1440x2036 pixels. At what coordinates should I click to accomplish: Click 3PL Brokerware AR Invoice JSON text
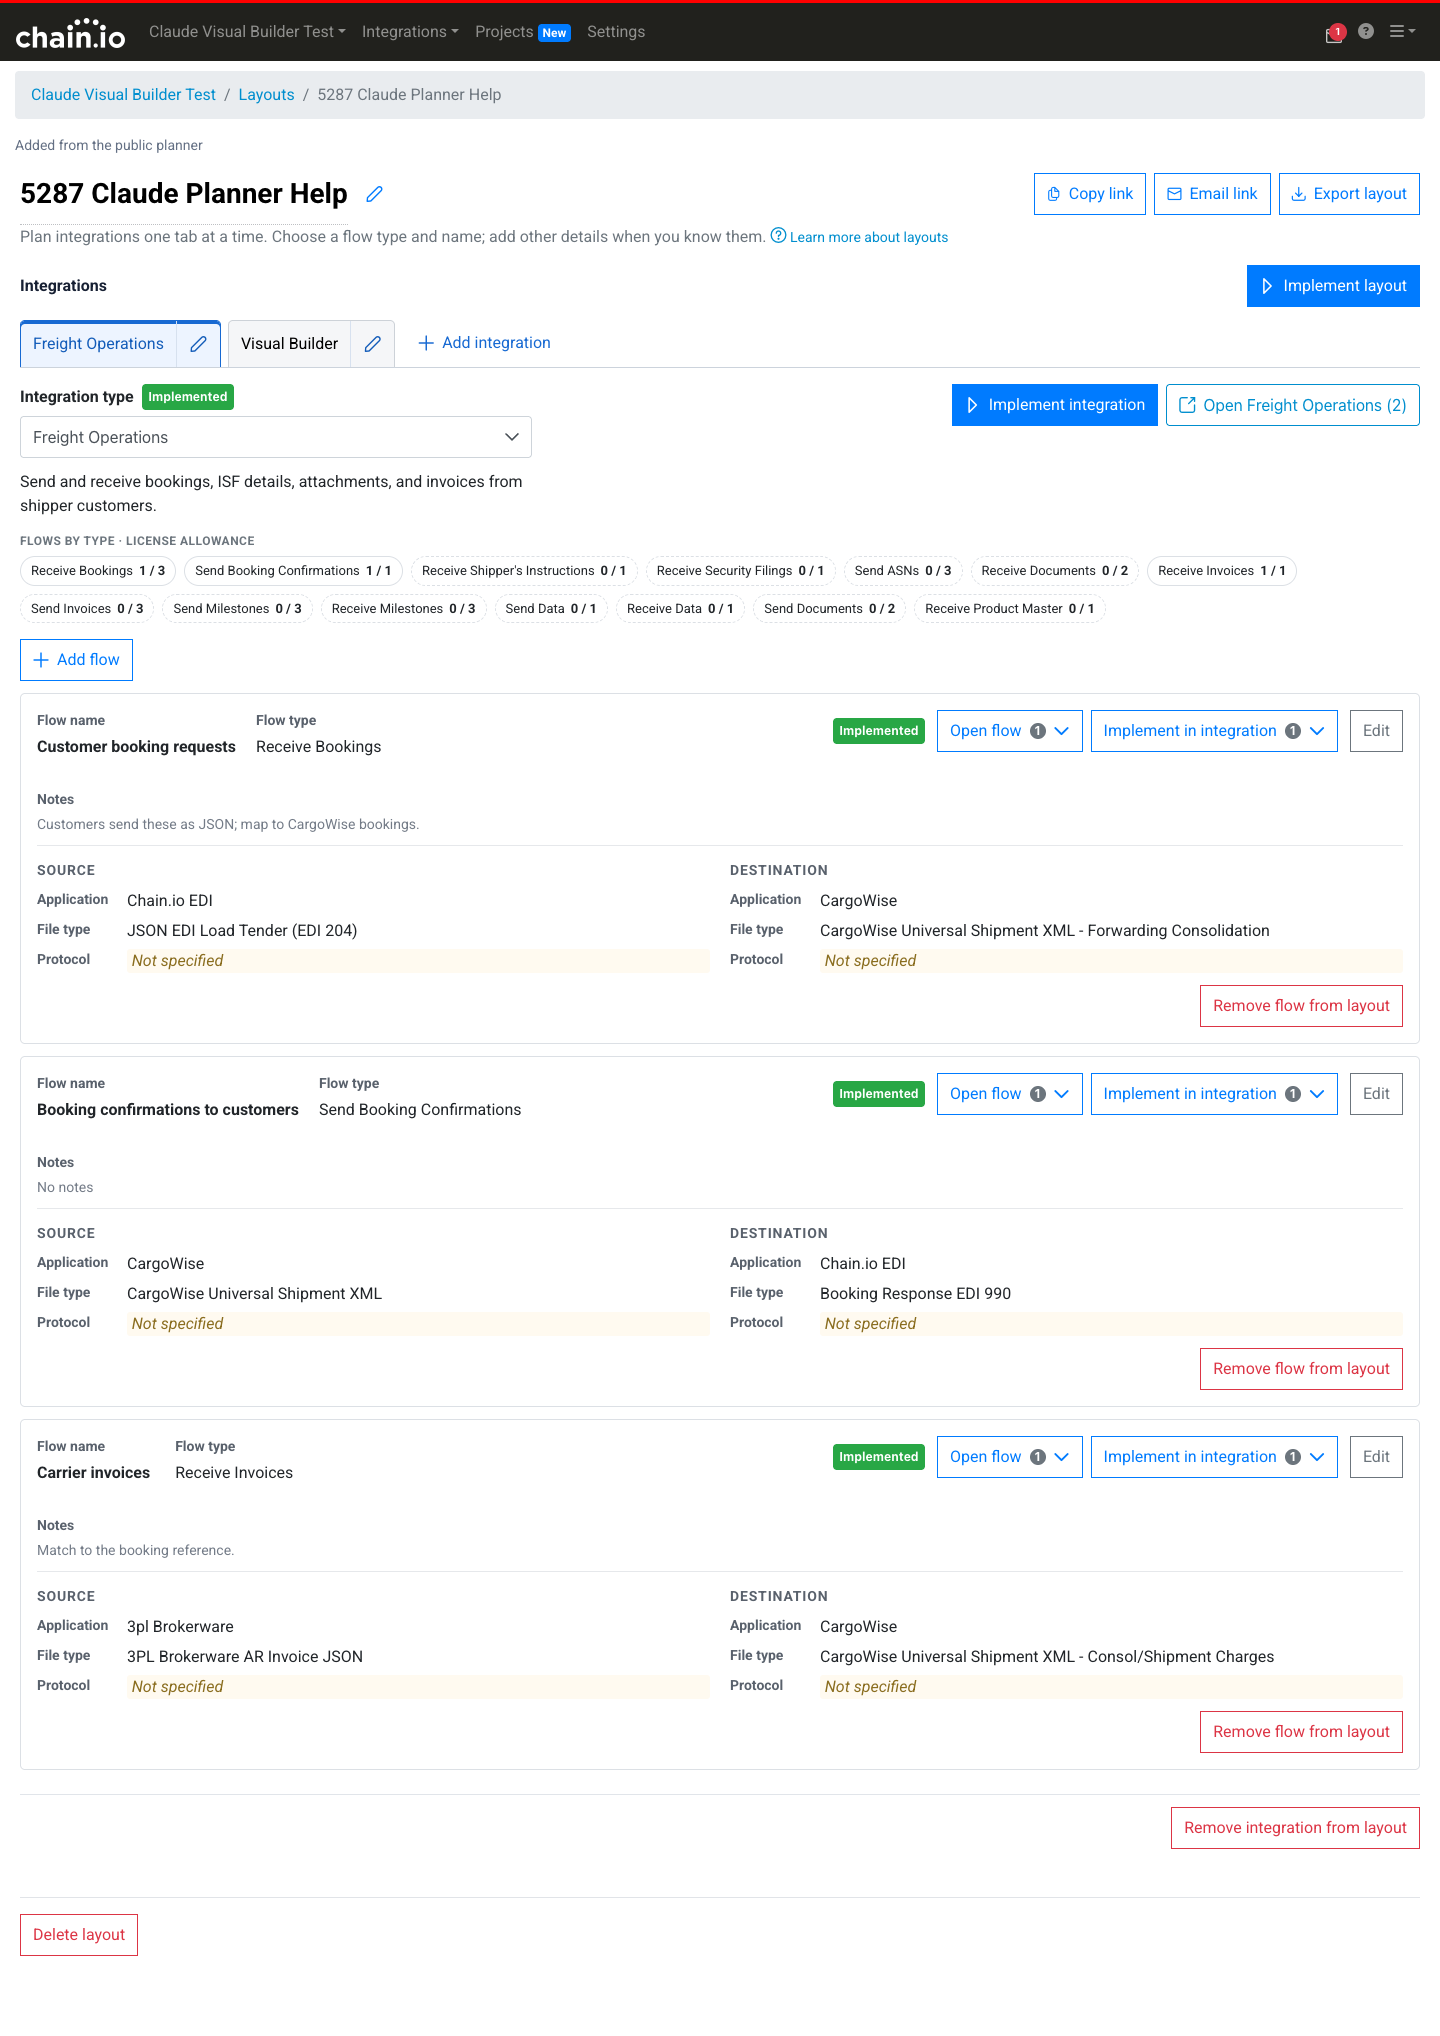[245, 1657]
